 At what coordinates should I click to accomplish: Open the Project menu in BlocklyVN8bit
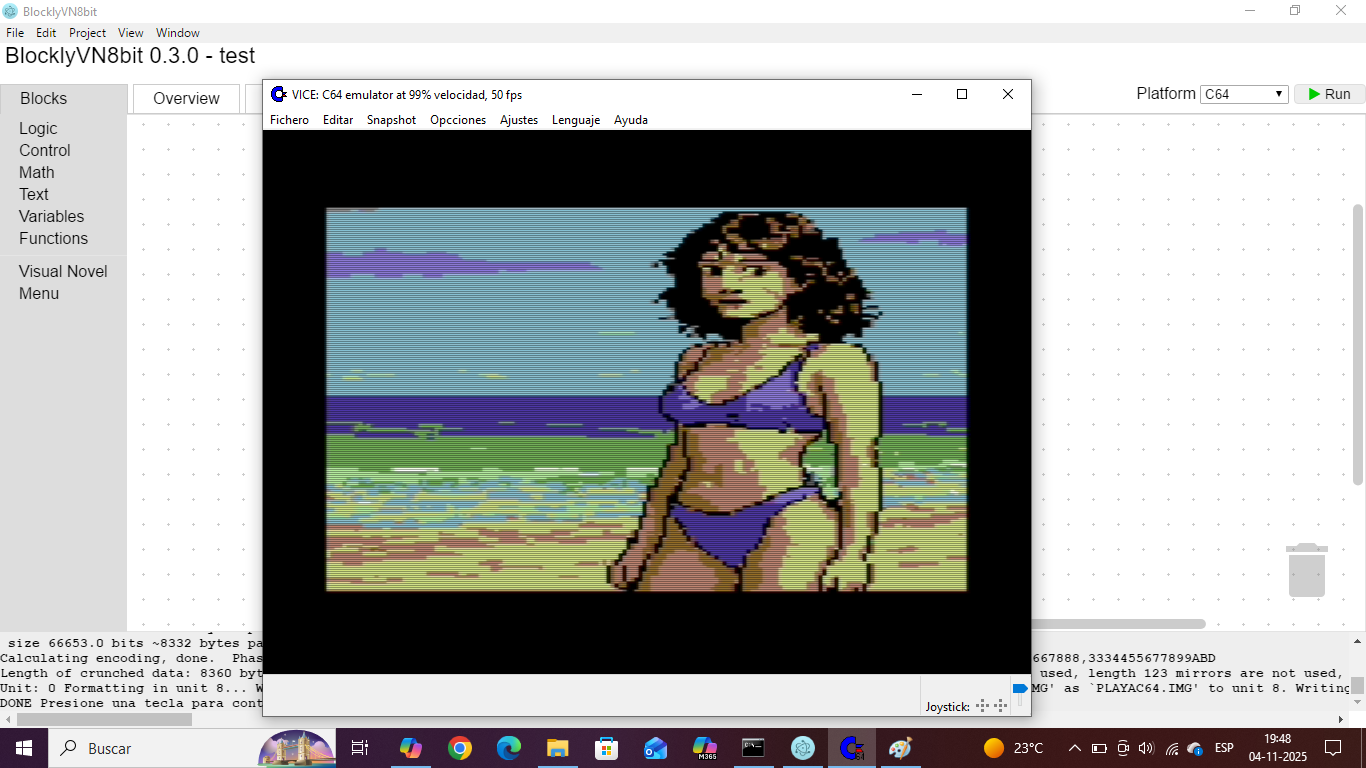coord(88,33)
